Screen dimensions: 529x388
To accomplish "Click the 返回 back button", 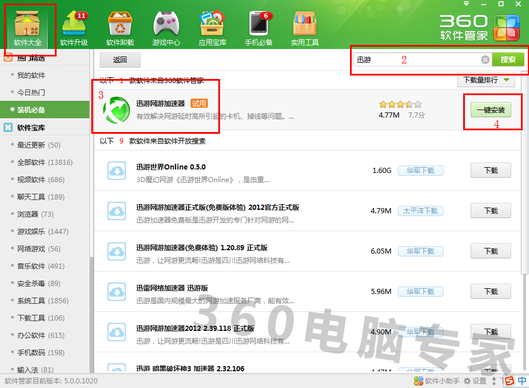I will pos(120,60).
